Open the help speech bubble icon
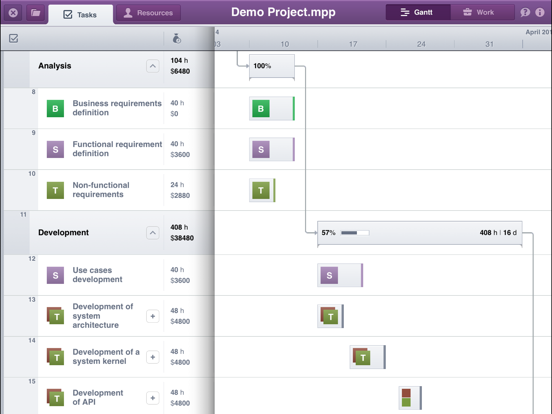 (525, 12)
